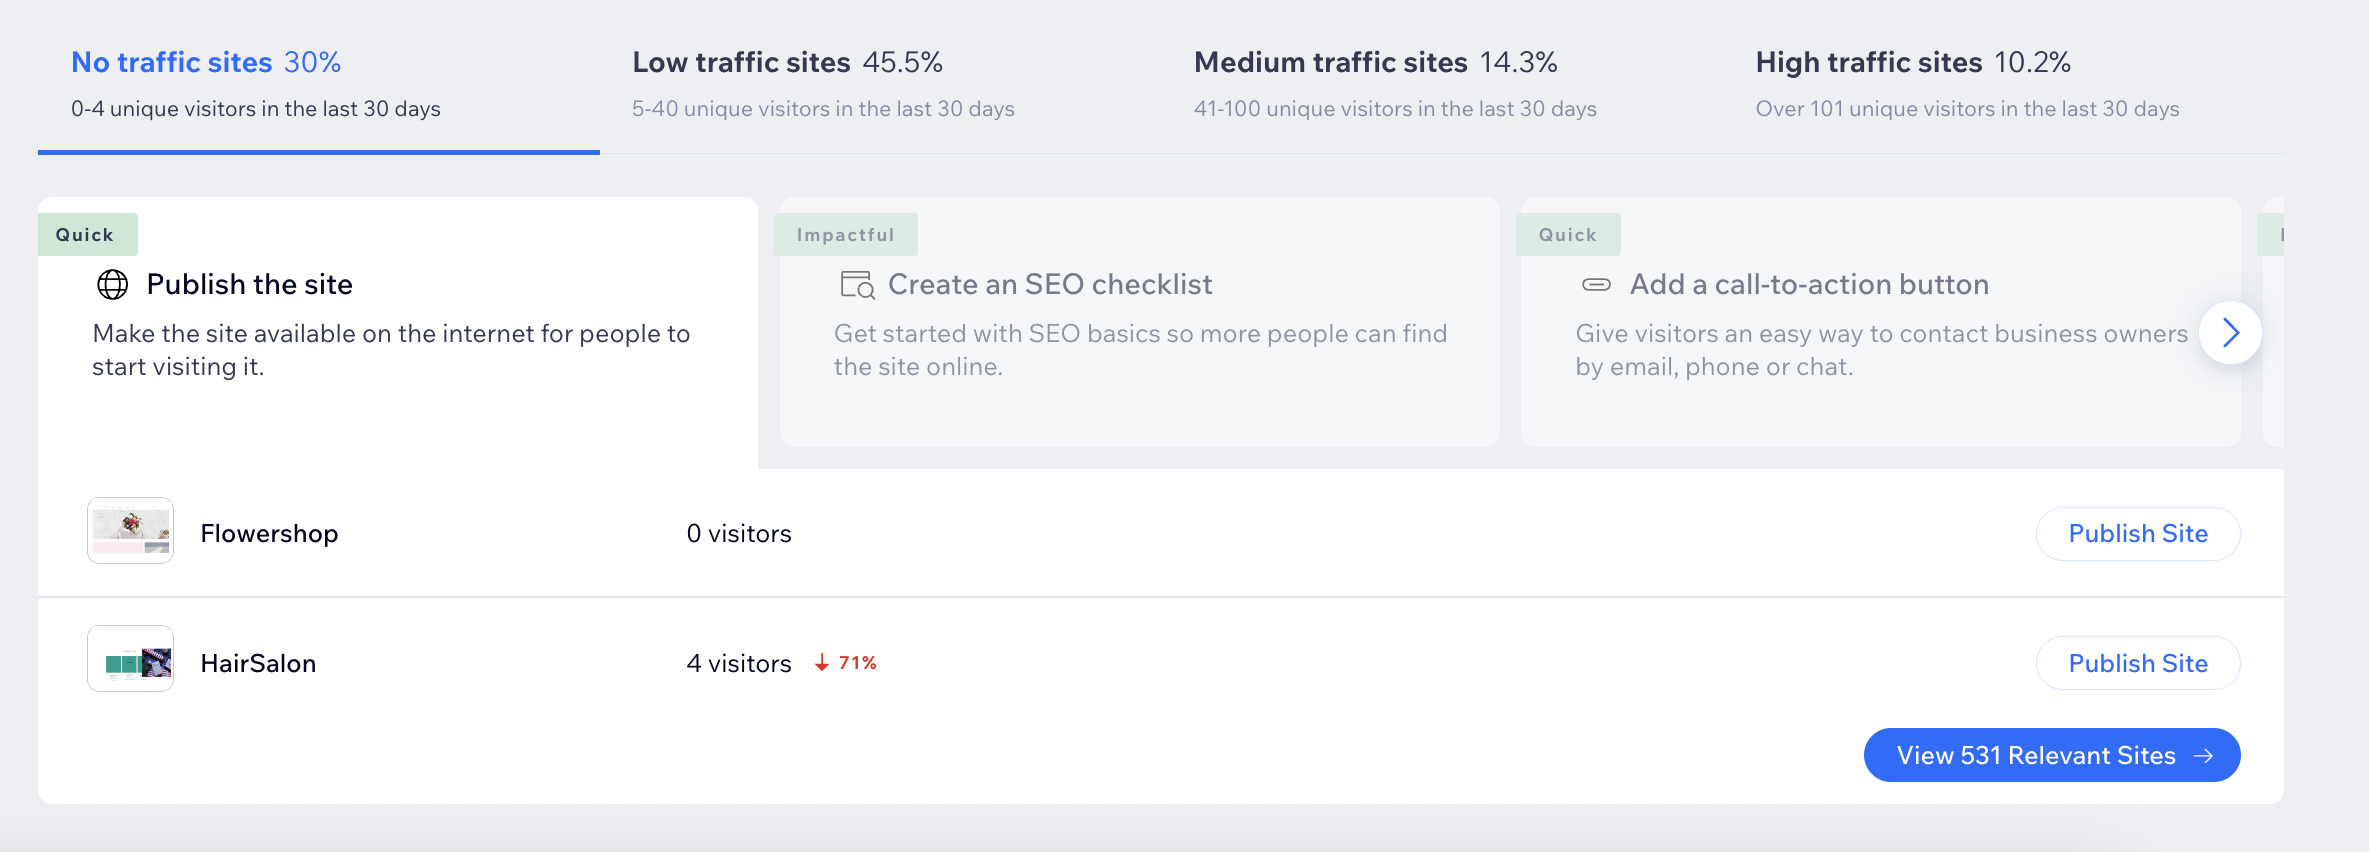Select the No traffic sites tab

pos(256,83)
